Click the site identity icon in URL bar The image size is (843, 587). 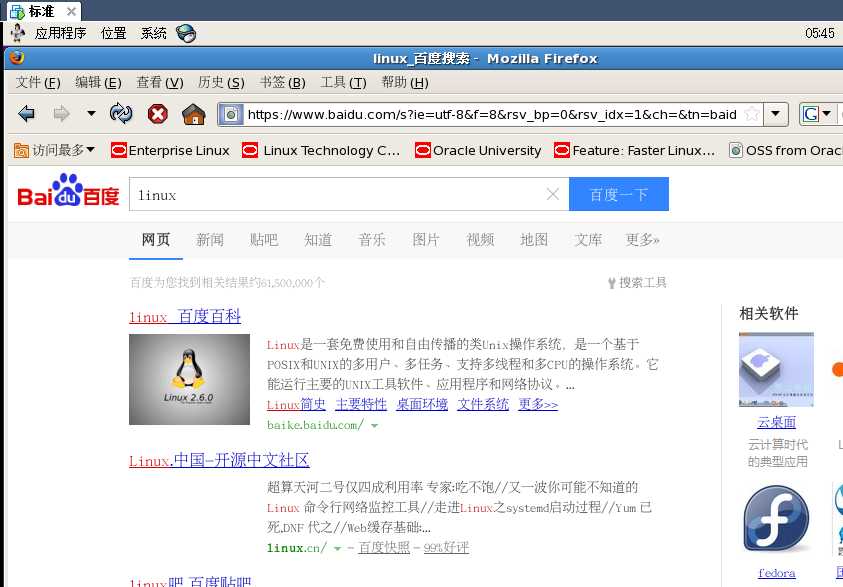(x=231, y=114)
